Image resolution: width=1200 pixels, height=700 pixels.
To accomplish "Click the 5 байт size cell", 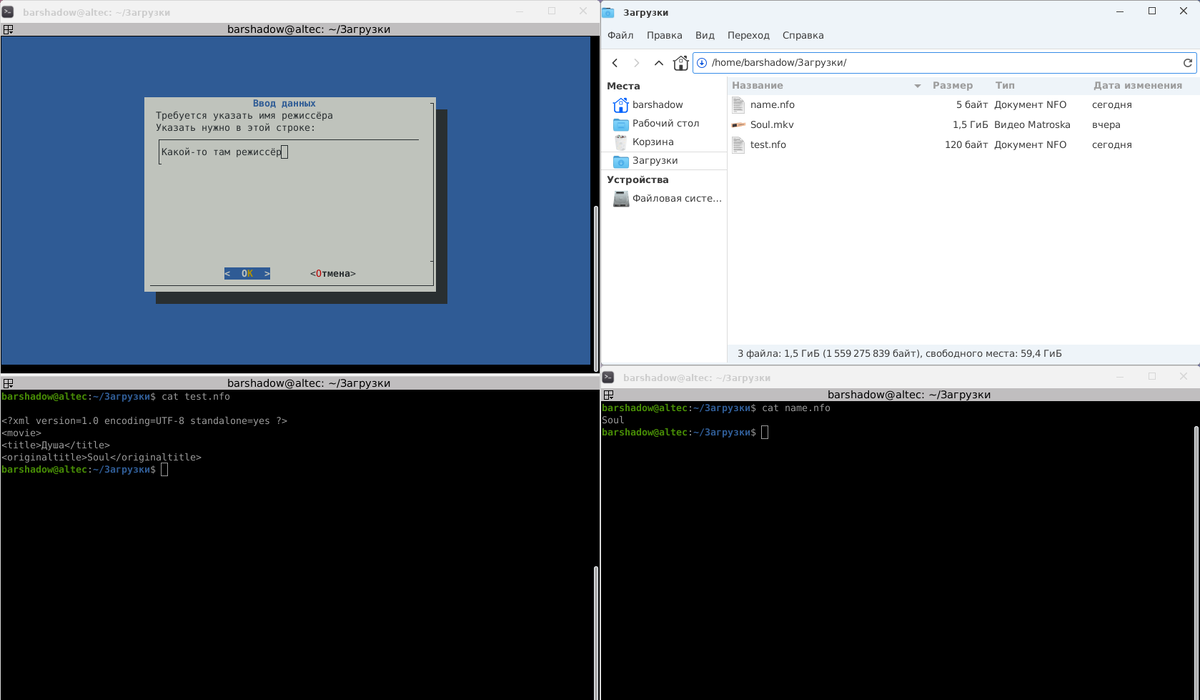I will (972, 104).
